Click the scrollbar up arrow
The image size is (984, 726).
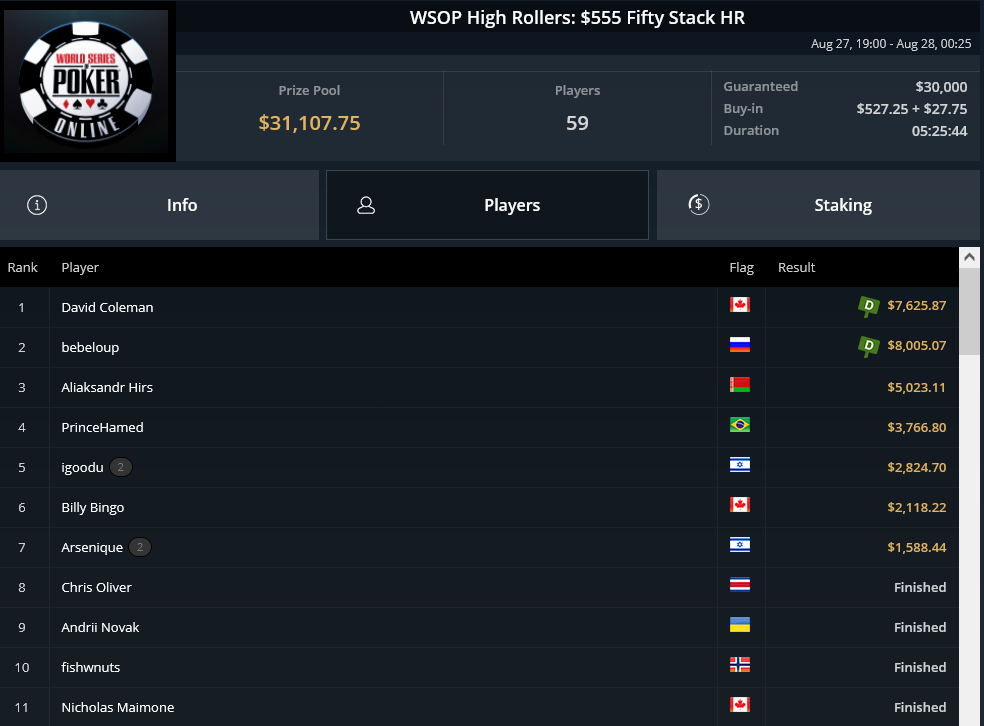pyautogui.click(x=969, y=257)
